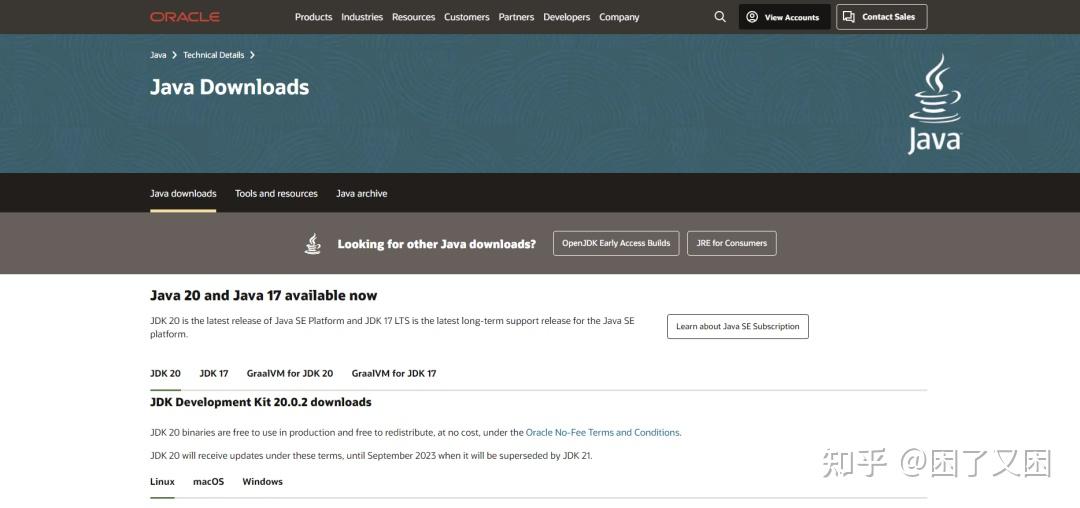This screenshot has height=508, width=1080.
Task: Click the Java breadcrumb link
Action: point(158,55)
